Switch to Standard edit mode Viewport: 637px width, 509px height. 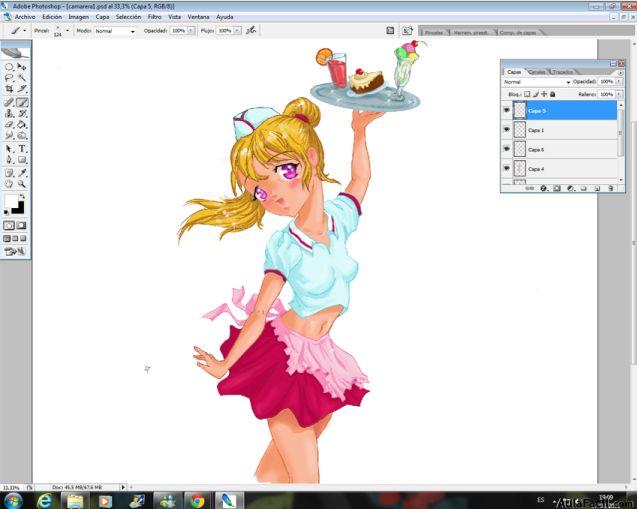9,225
